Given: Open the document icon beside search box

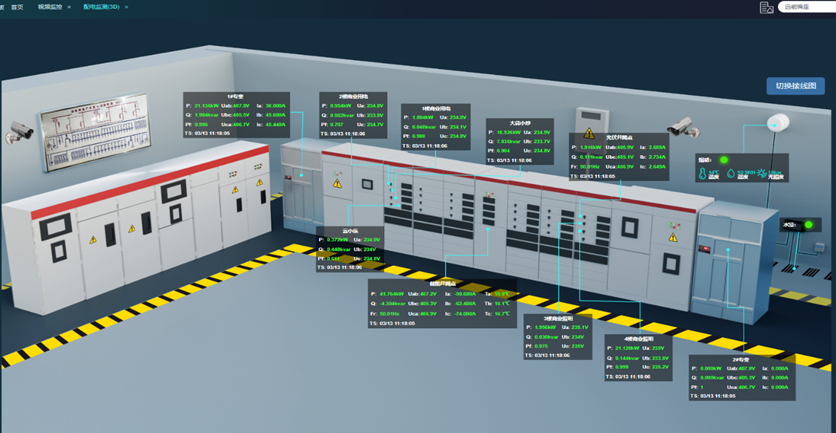Looking at the screenshot, I should tap(766, 7).
